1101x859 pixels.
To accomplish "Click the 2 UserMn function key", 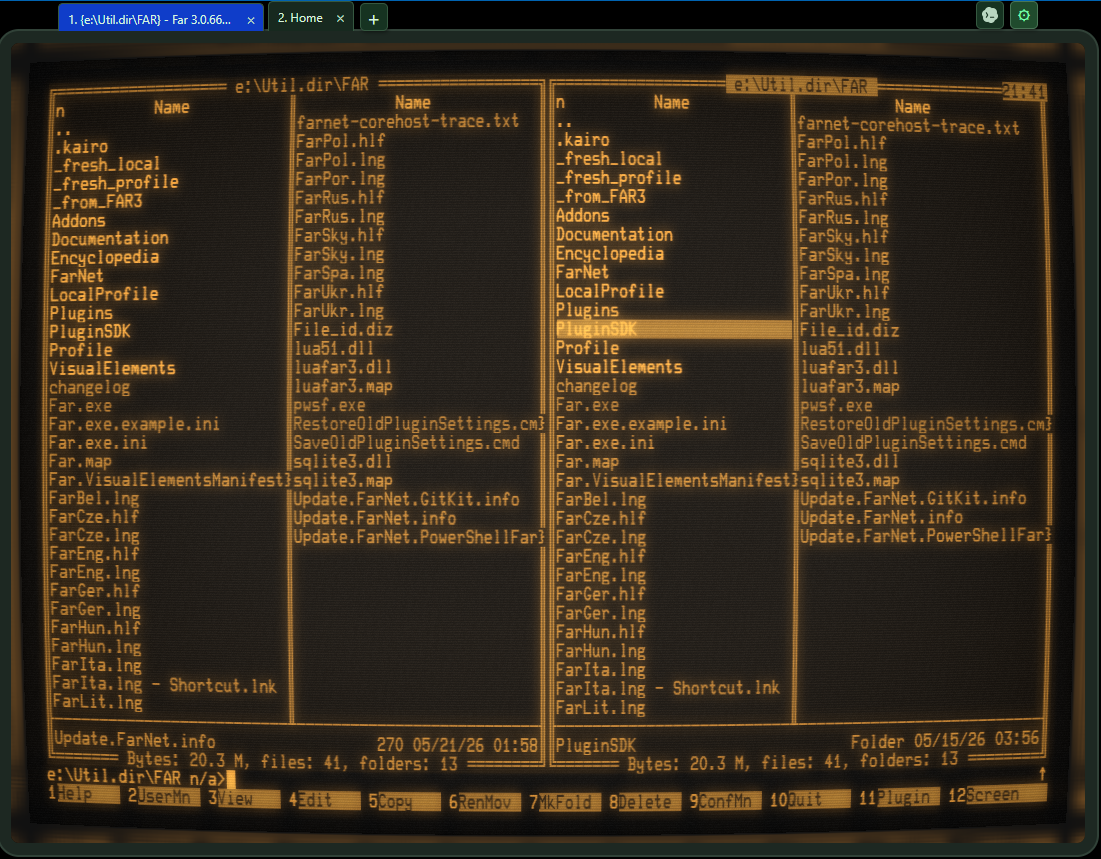I will pyautogui.click(x=163, y=796).
